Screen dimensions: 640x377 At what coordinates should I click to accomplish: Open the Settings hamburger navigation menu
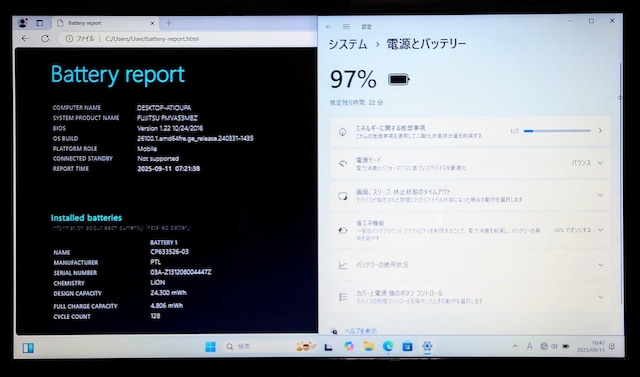click(x=346, y=27)
